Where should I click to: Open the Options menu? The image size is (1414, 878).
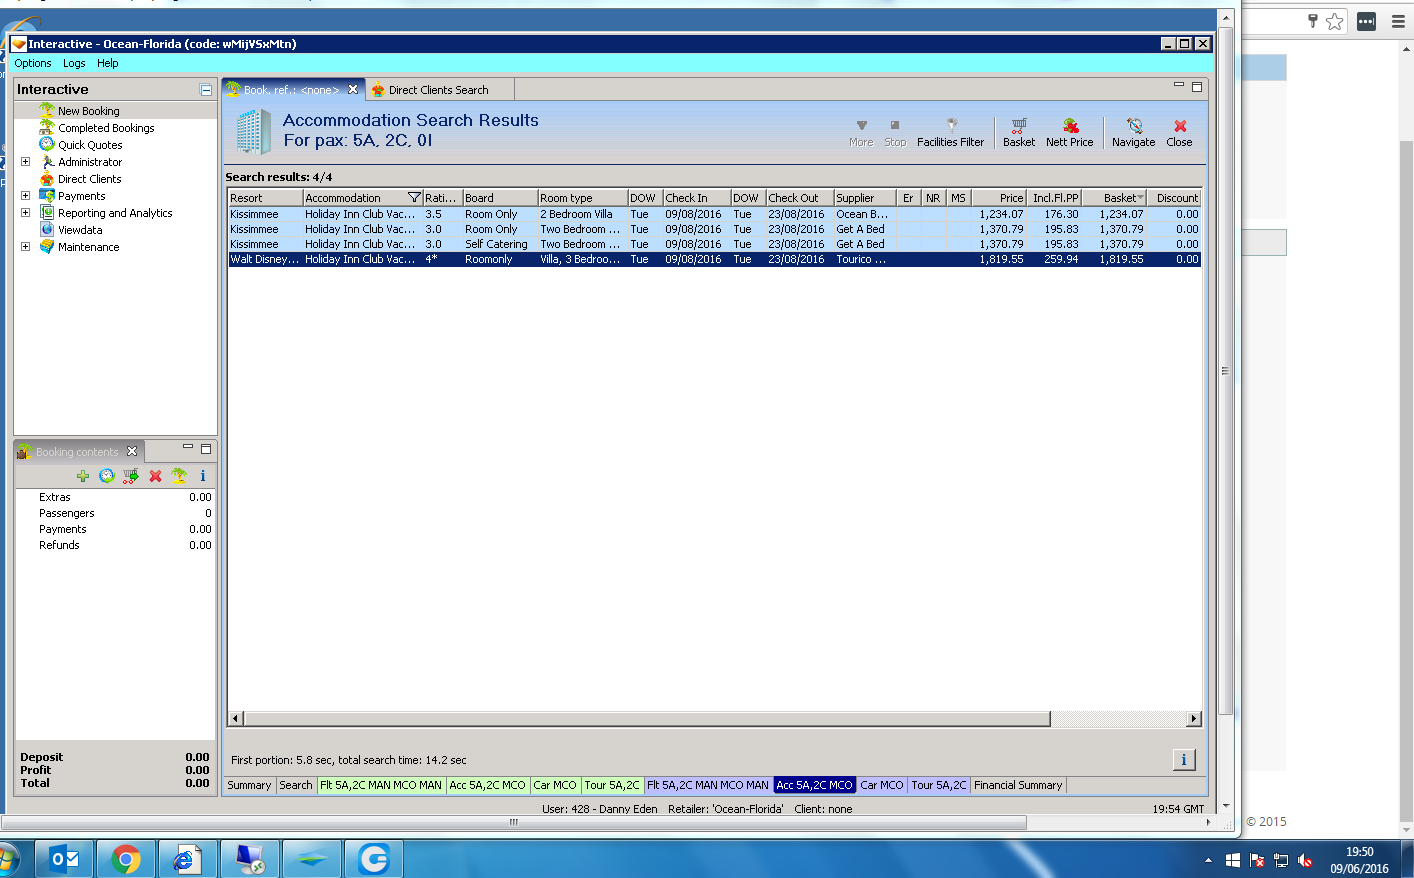click(x=33, y=63)
